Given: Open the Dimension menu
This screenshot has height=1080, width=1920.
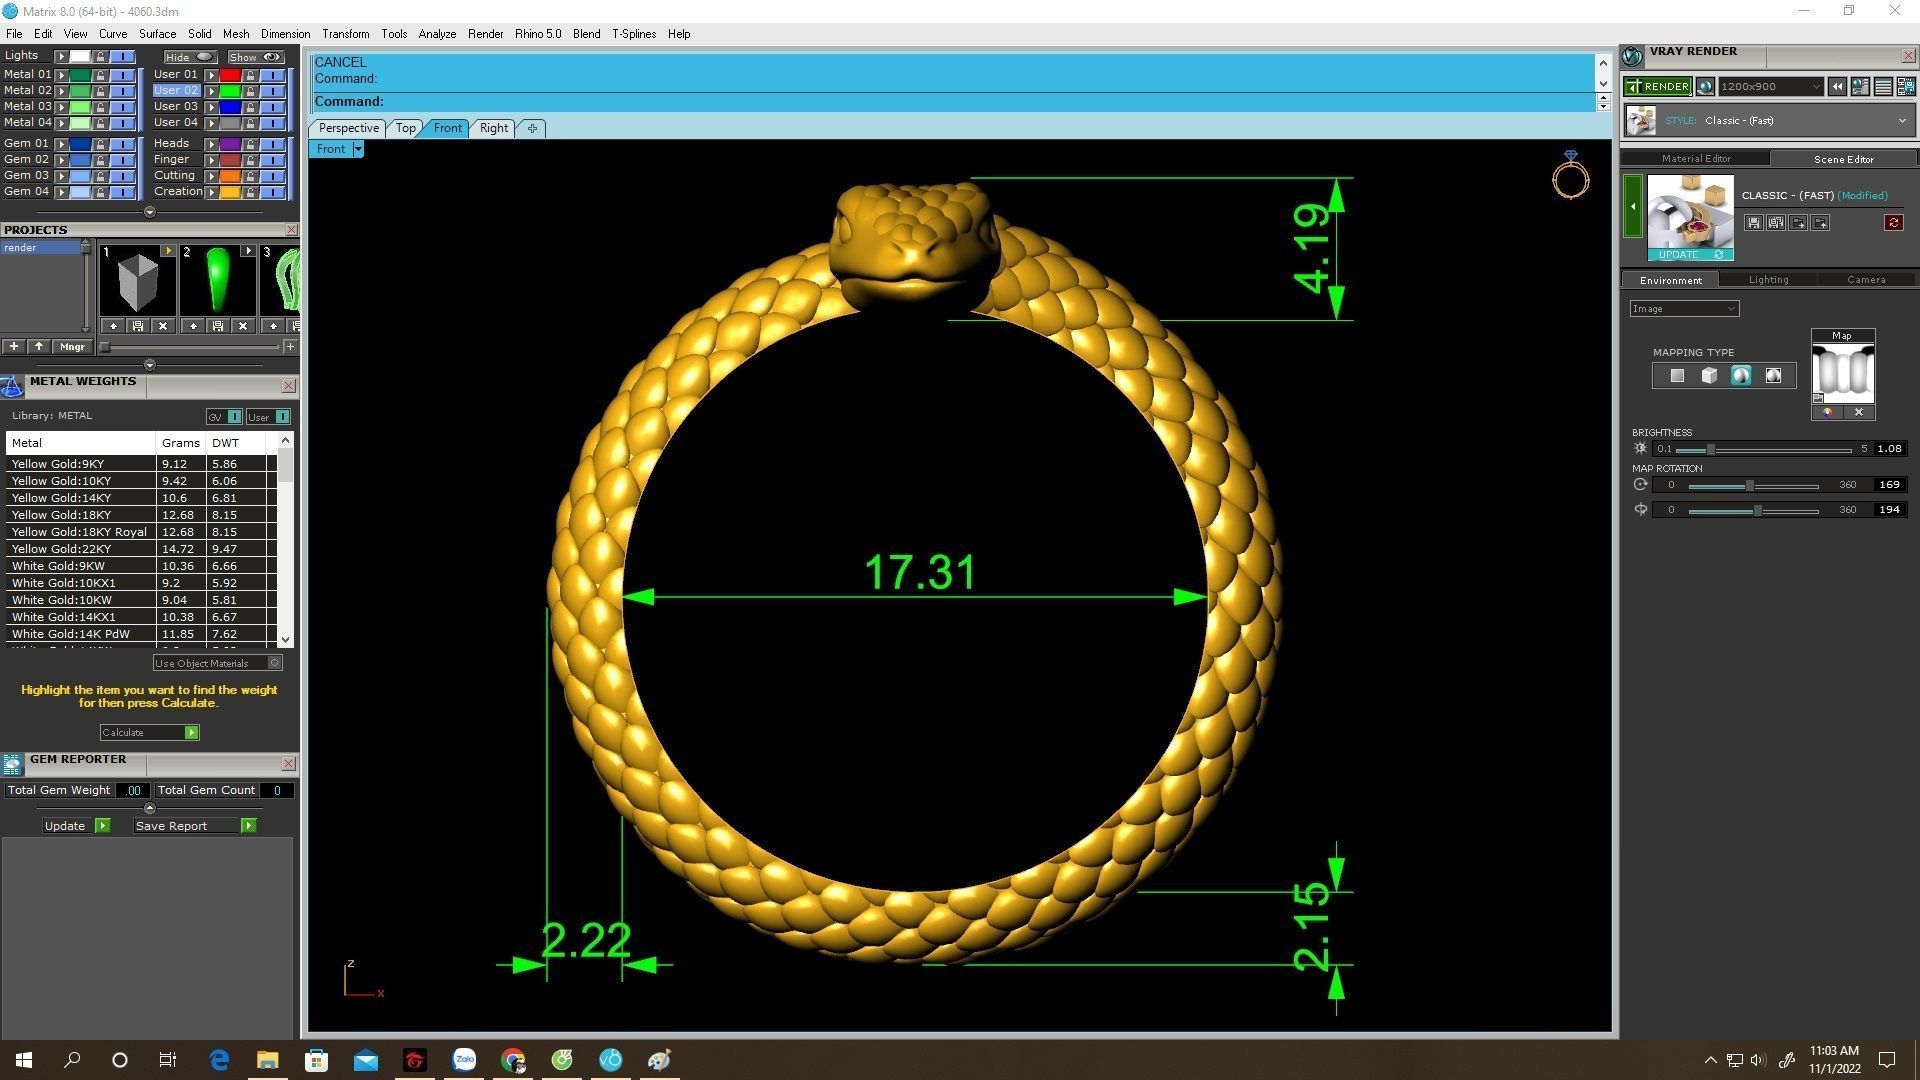Looking at the screenshot, I should point(285,34).
